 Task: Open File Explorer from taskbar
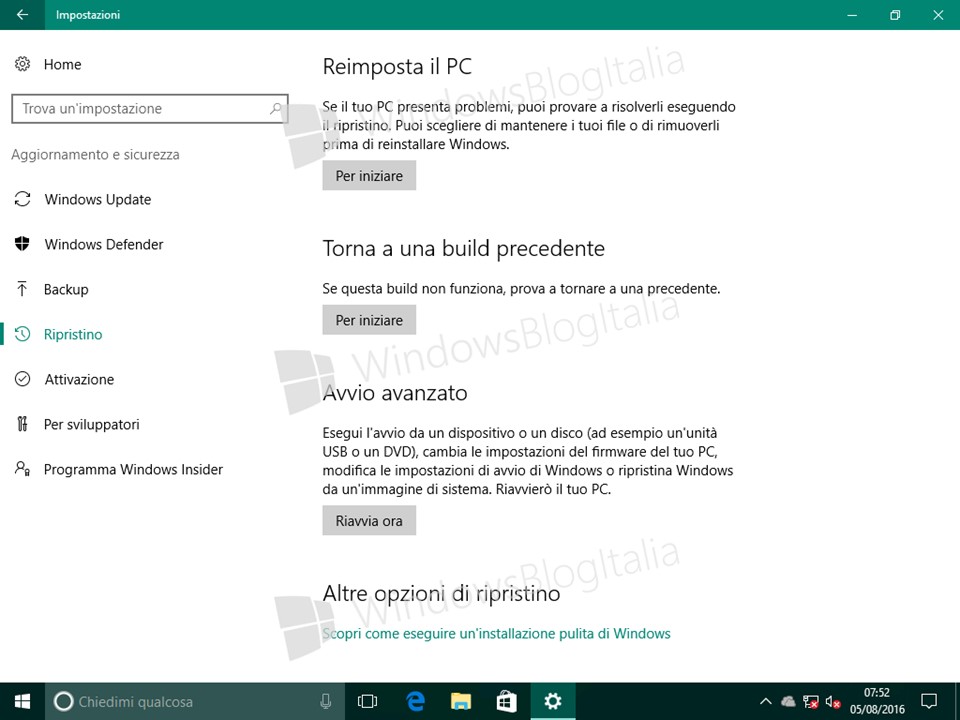point(461,702)
